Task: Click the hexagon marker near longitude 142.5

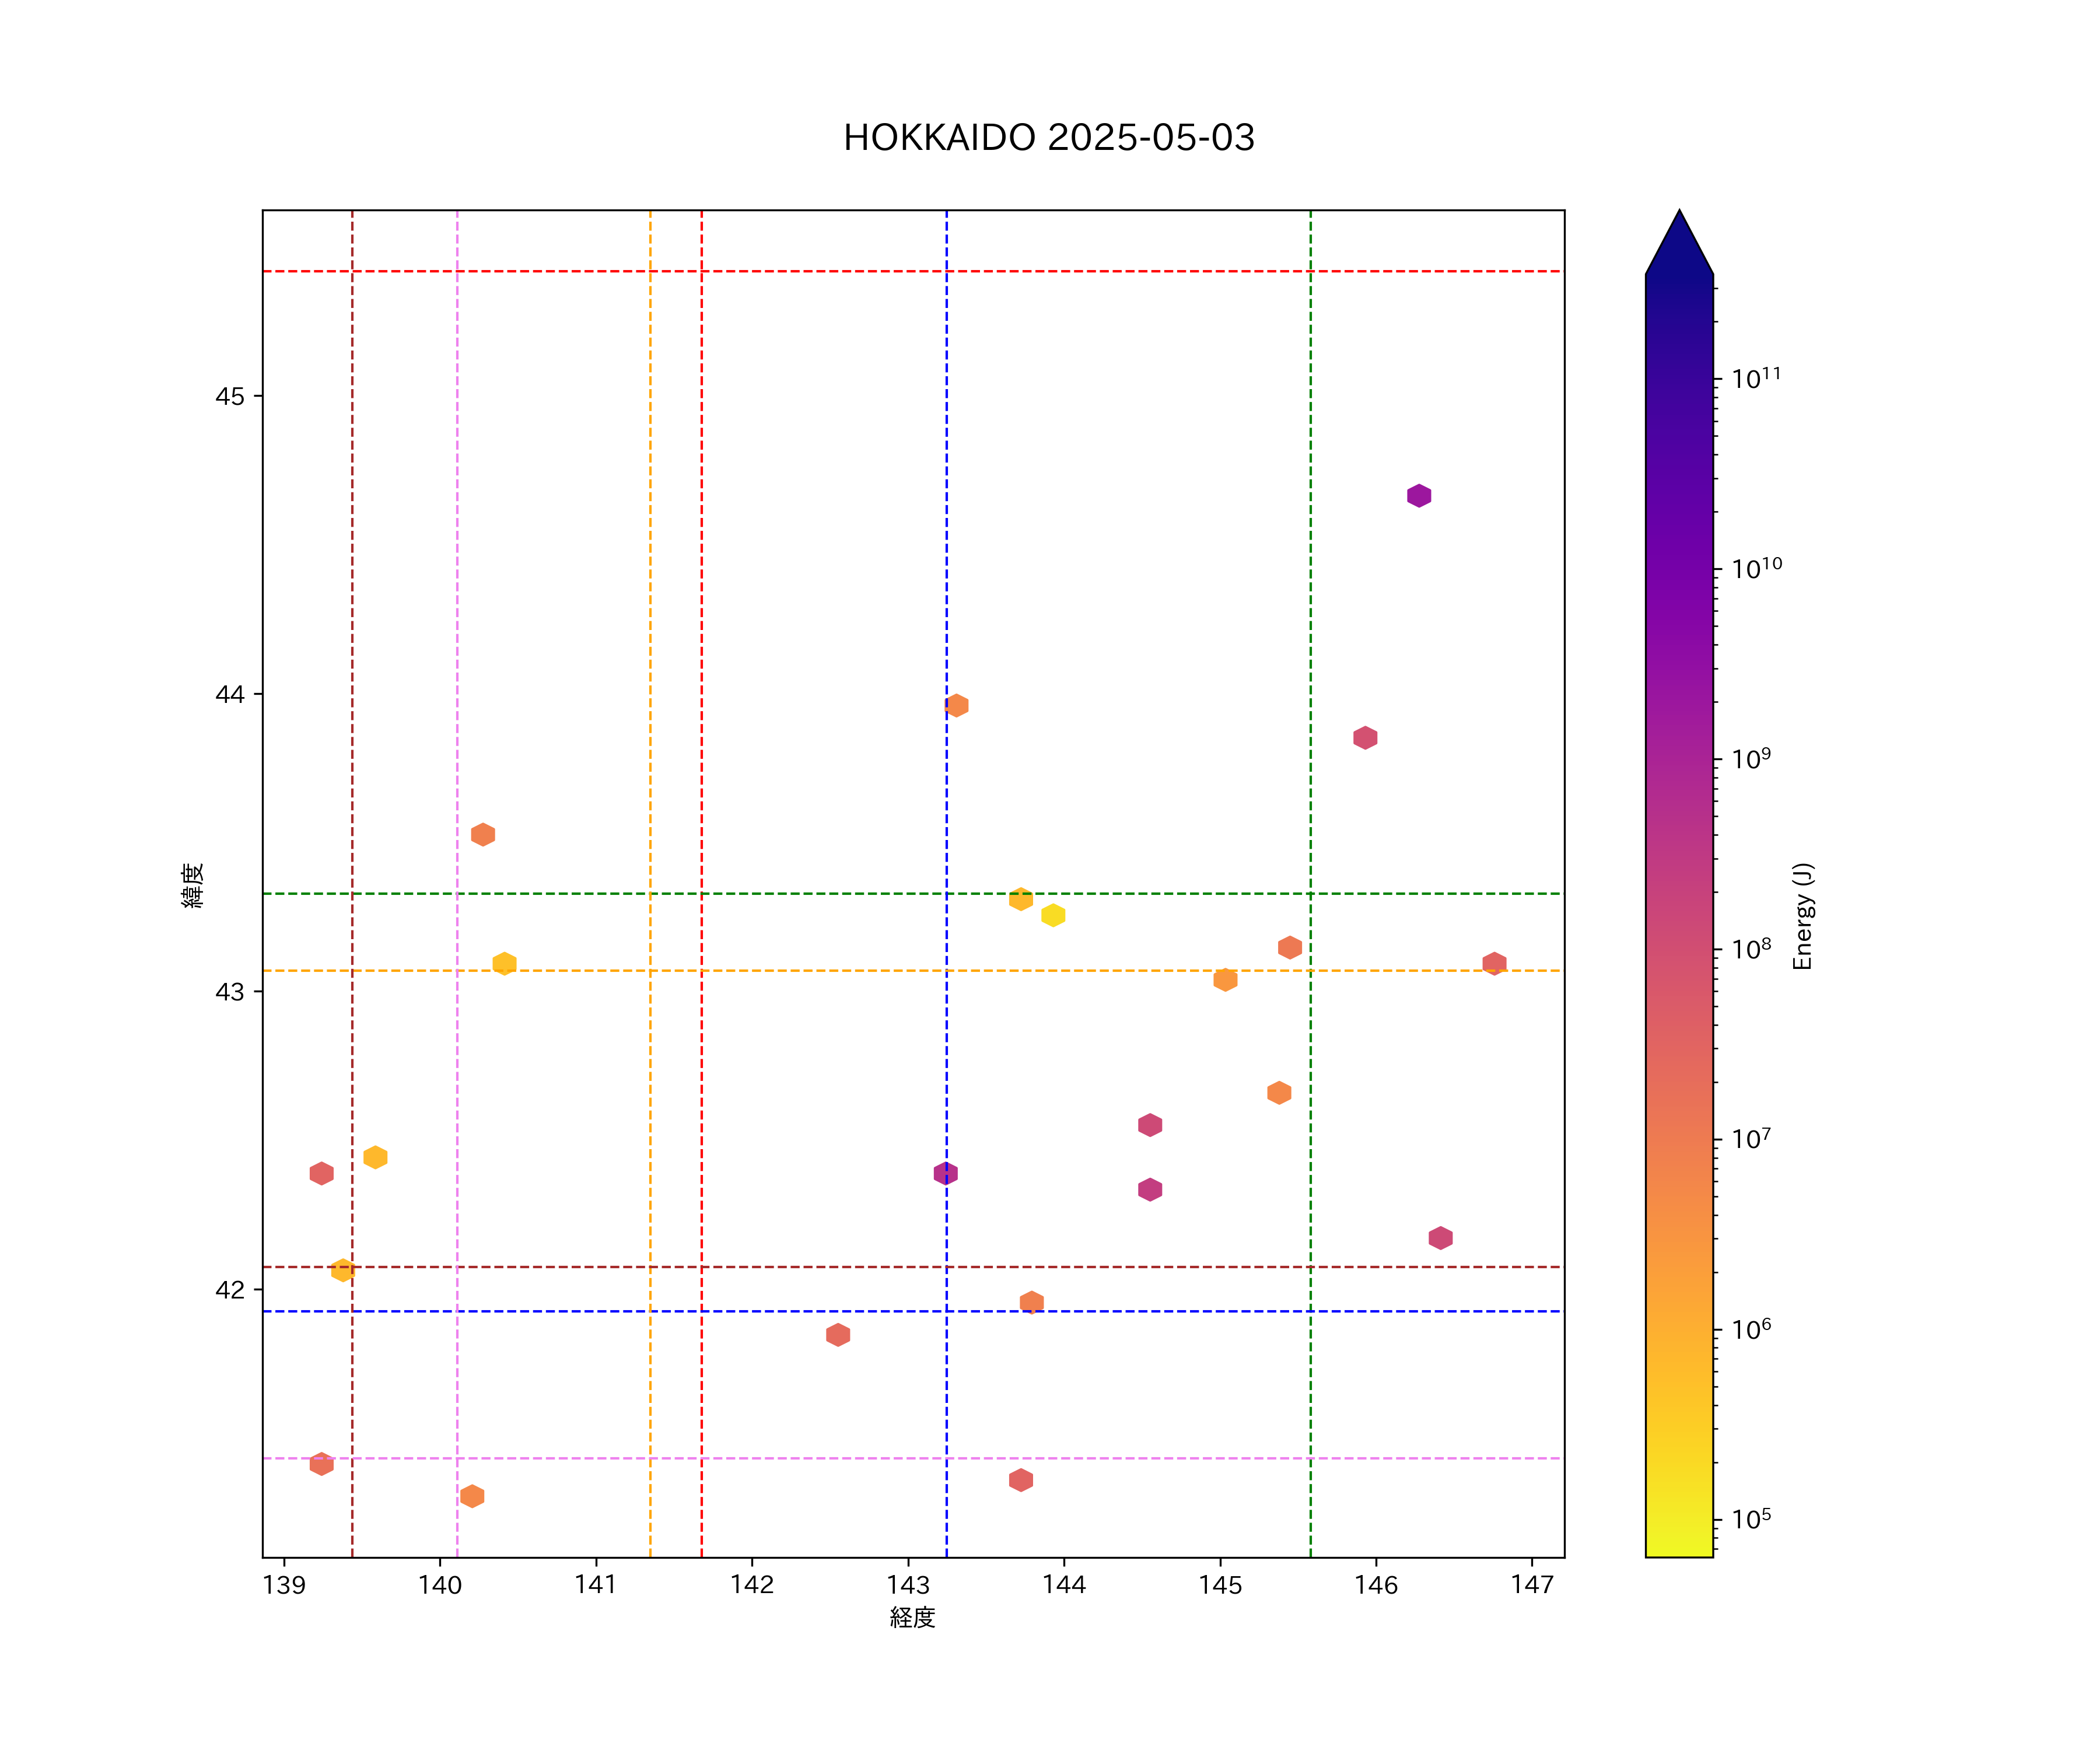Action: (x=838, y=1334)
